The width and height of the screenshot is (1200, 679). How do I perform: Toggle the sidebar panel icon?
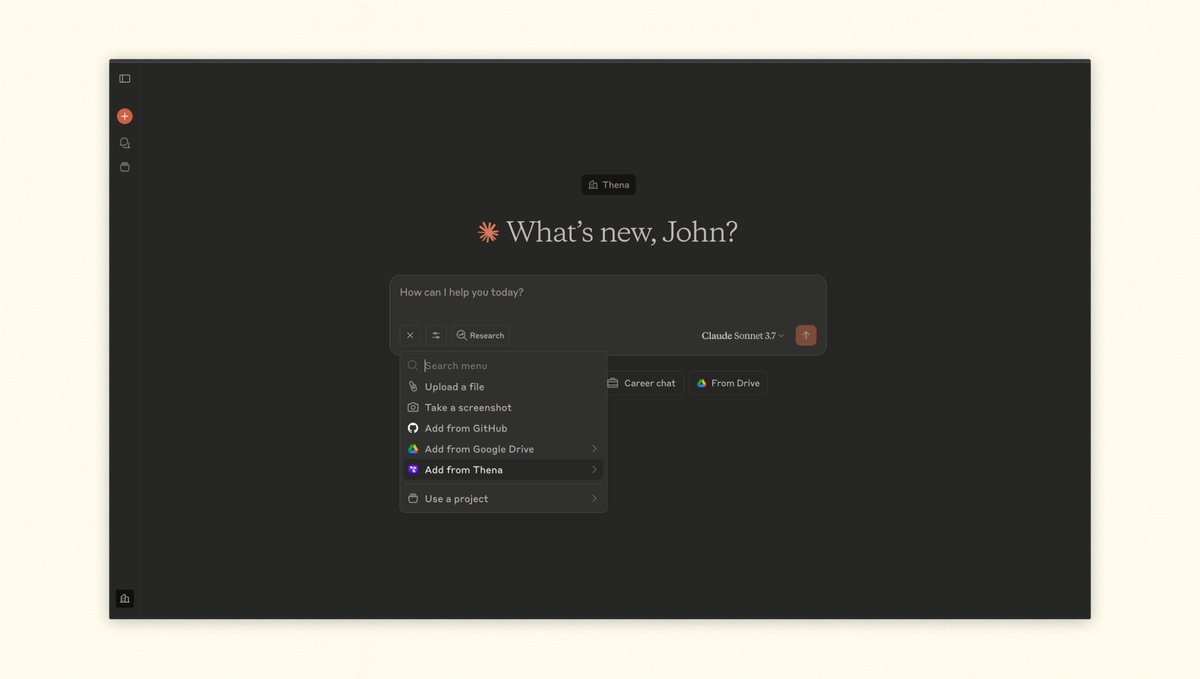pyautogui.click(x=125, y=79)
